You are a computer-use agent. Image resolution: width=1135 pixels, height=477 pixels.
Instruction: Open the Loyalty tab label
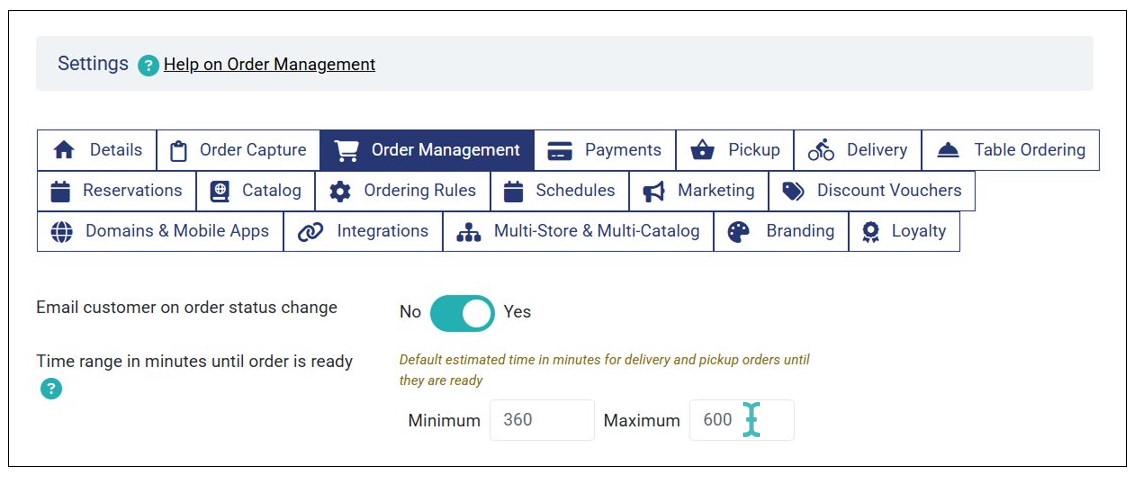pos(919,231)
